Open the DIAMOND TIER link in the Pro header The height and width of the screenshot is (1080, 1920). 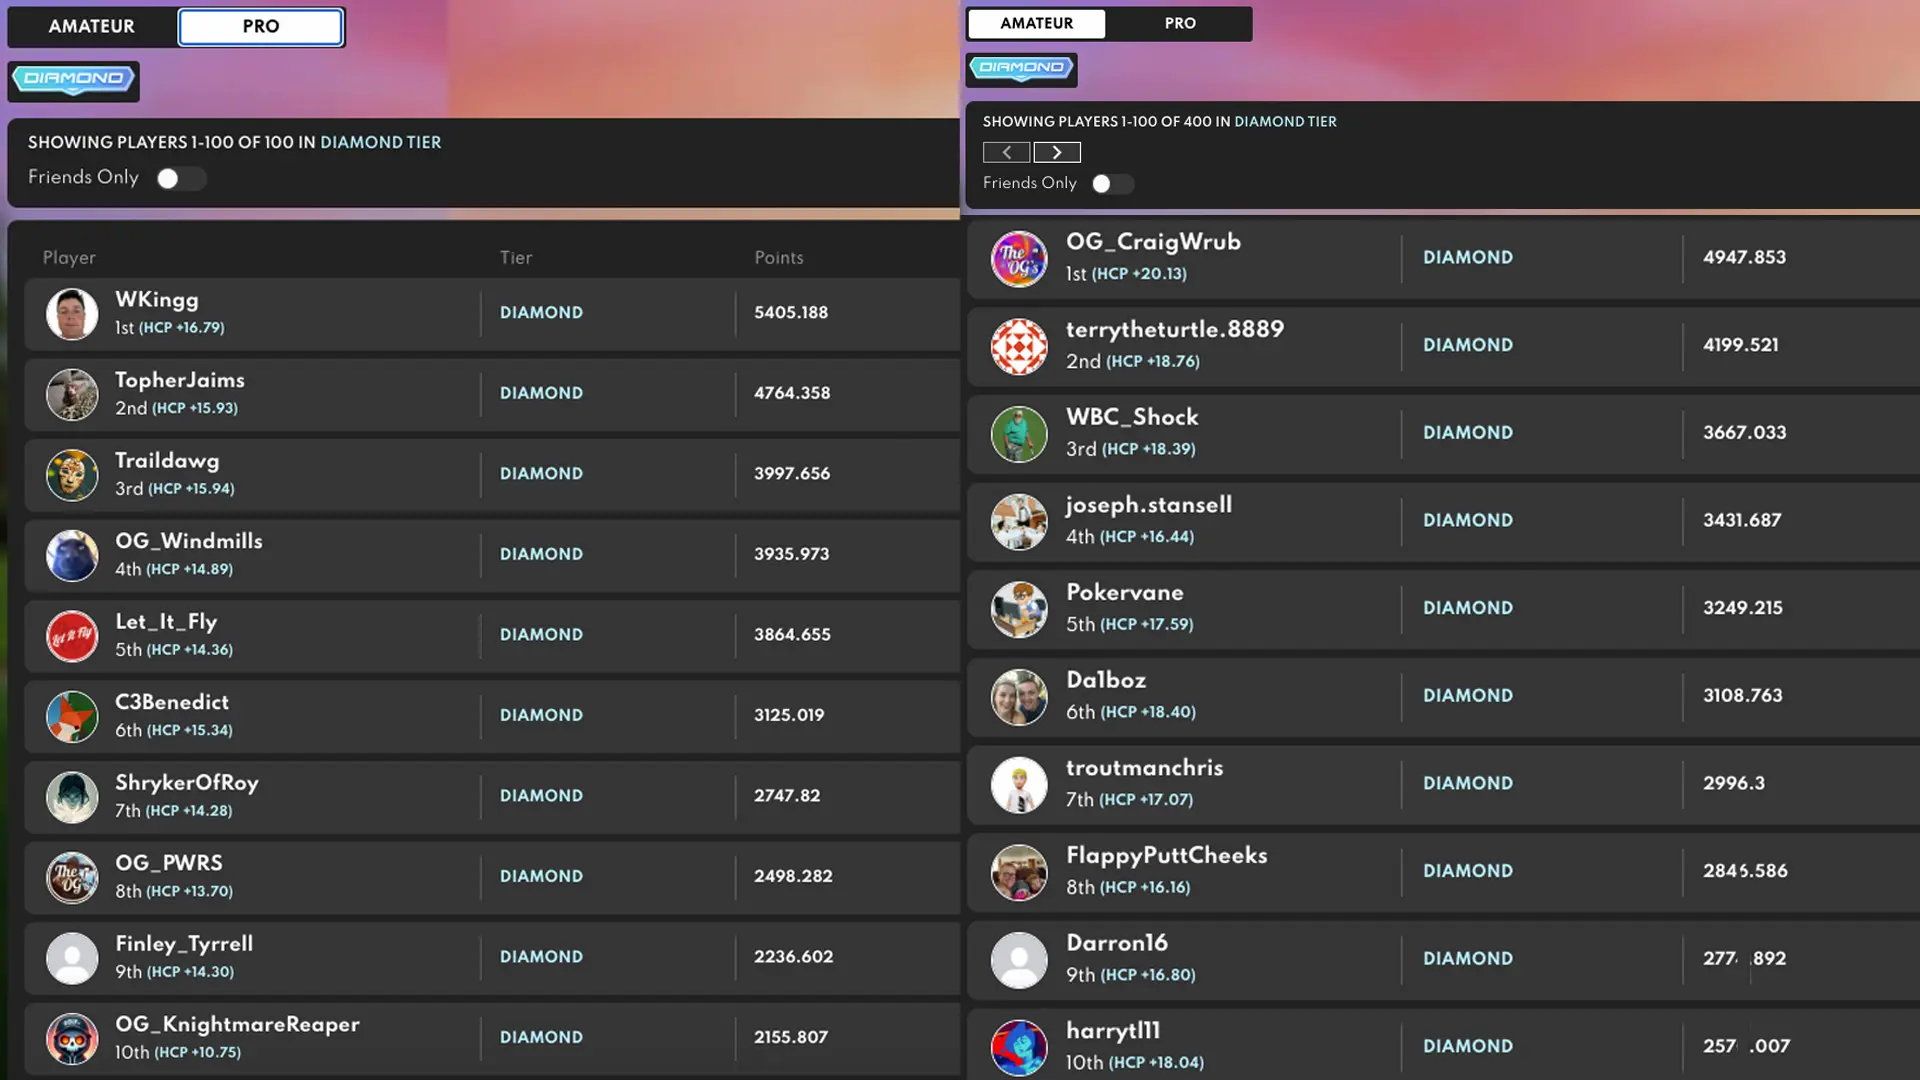click(x=380, y=142)
